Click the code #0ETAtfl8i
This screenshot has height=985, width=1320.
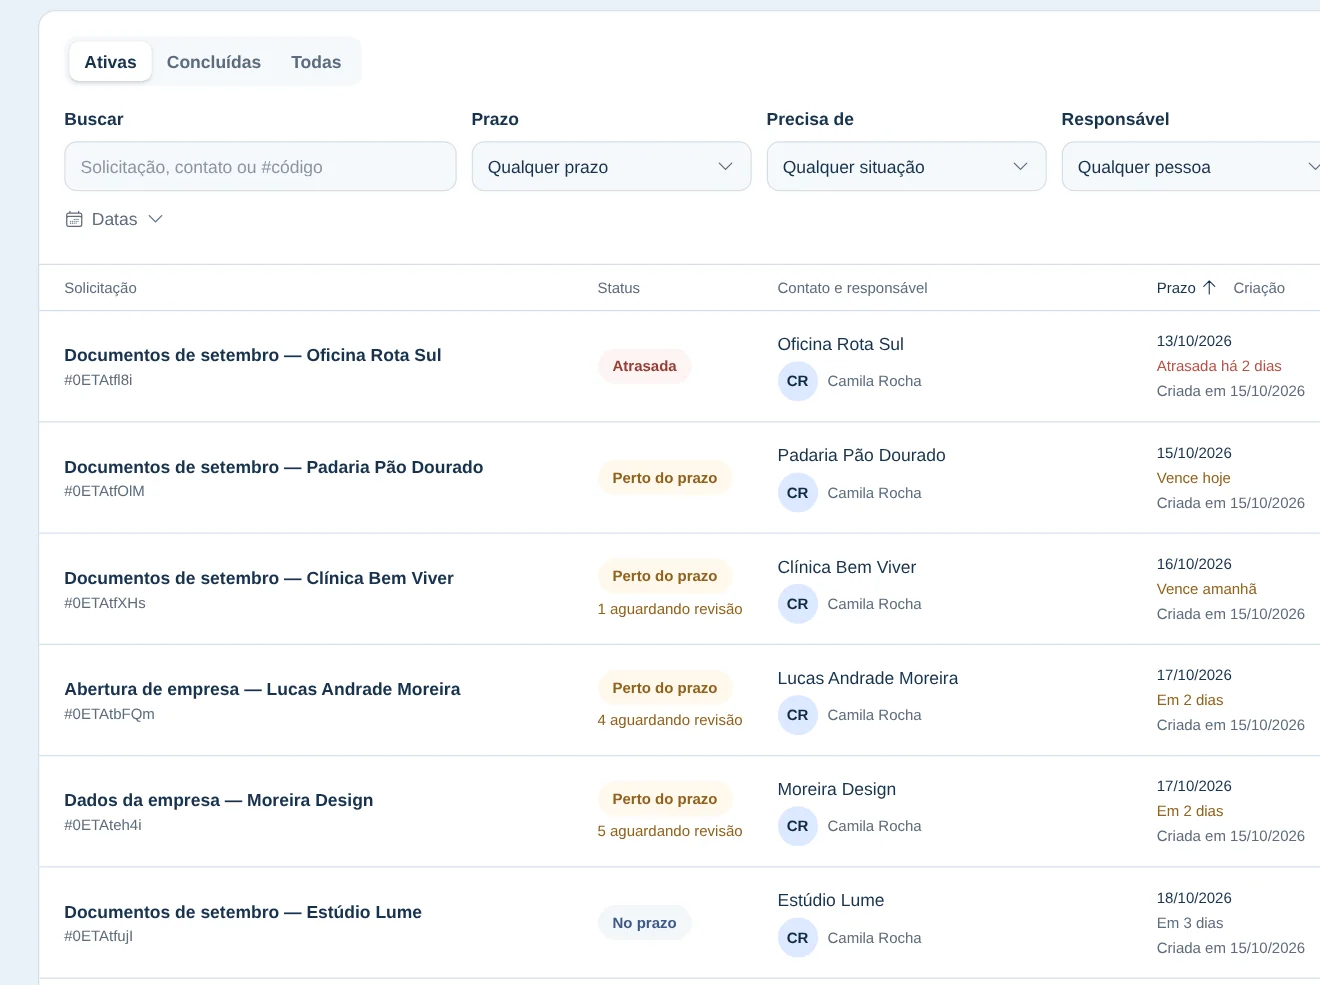click(98, 380)
